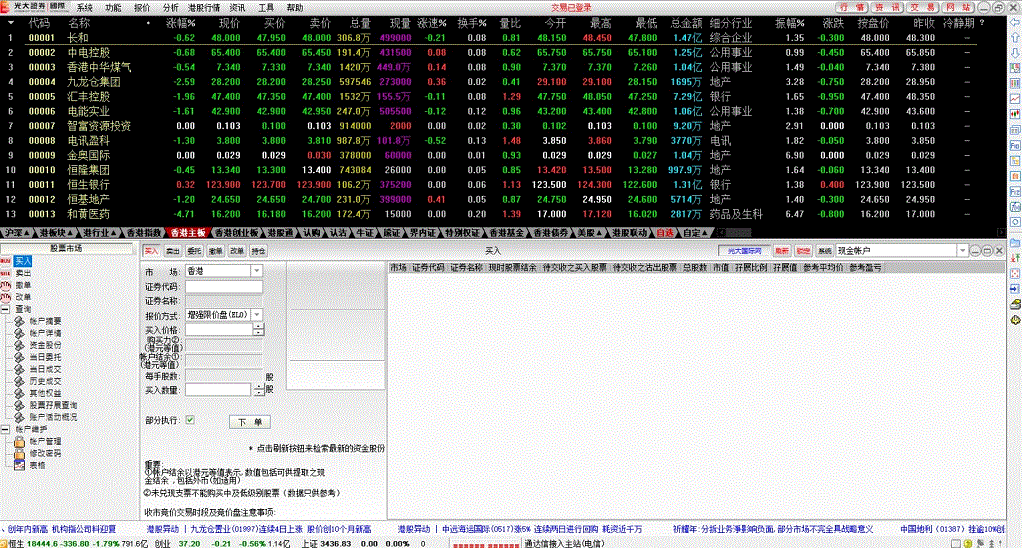Image resolution: width=1022 pixels, height=548 pixels.
Task: Click the coin icon next to 当日委托
Action: tap(20, 357)
